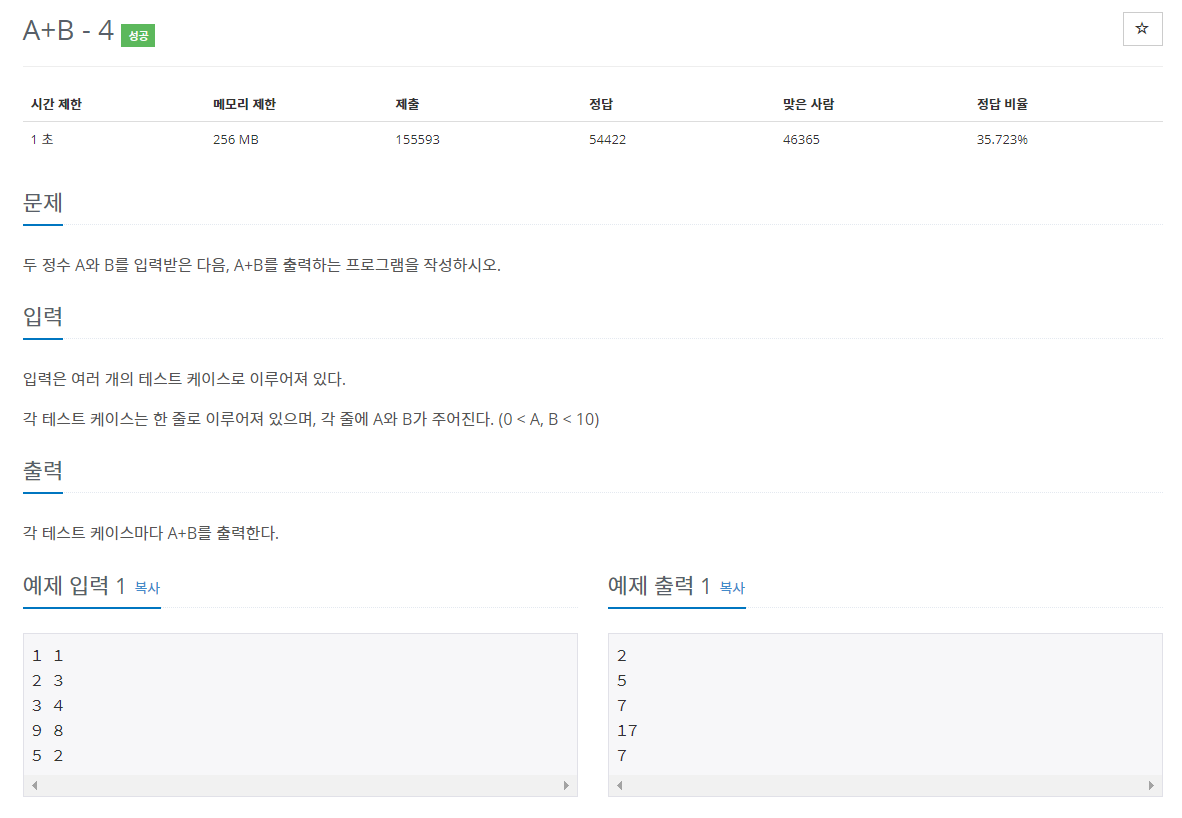Click the 메모리 제한 column header
The image size is (1182, 818).
pos(244,104)
